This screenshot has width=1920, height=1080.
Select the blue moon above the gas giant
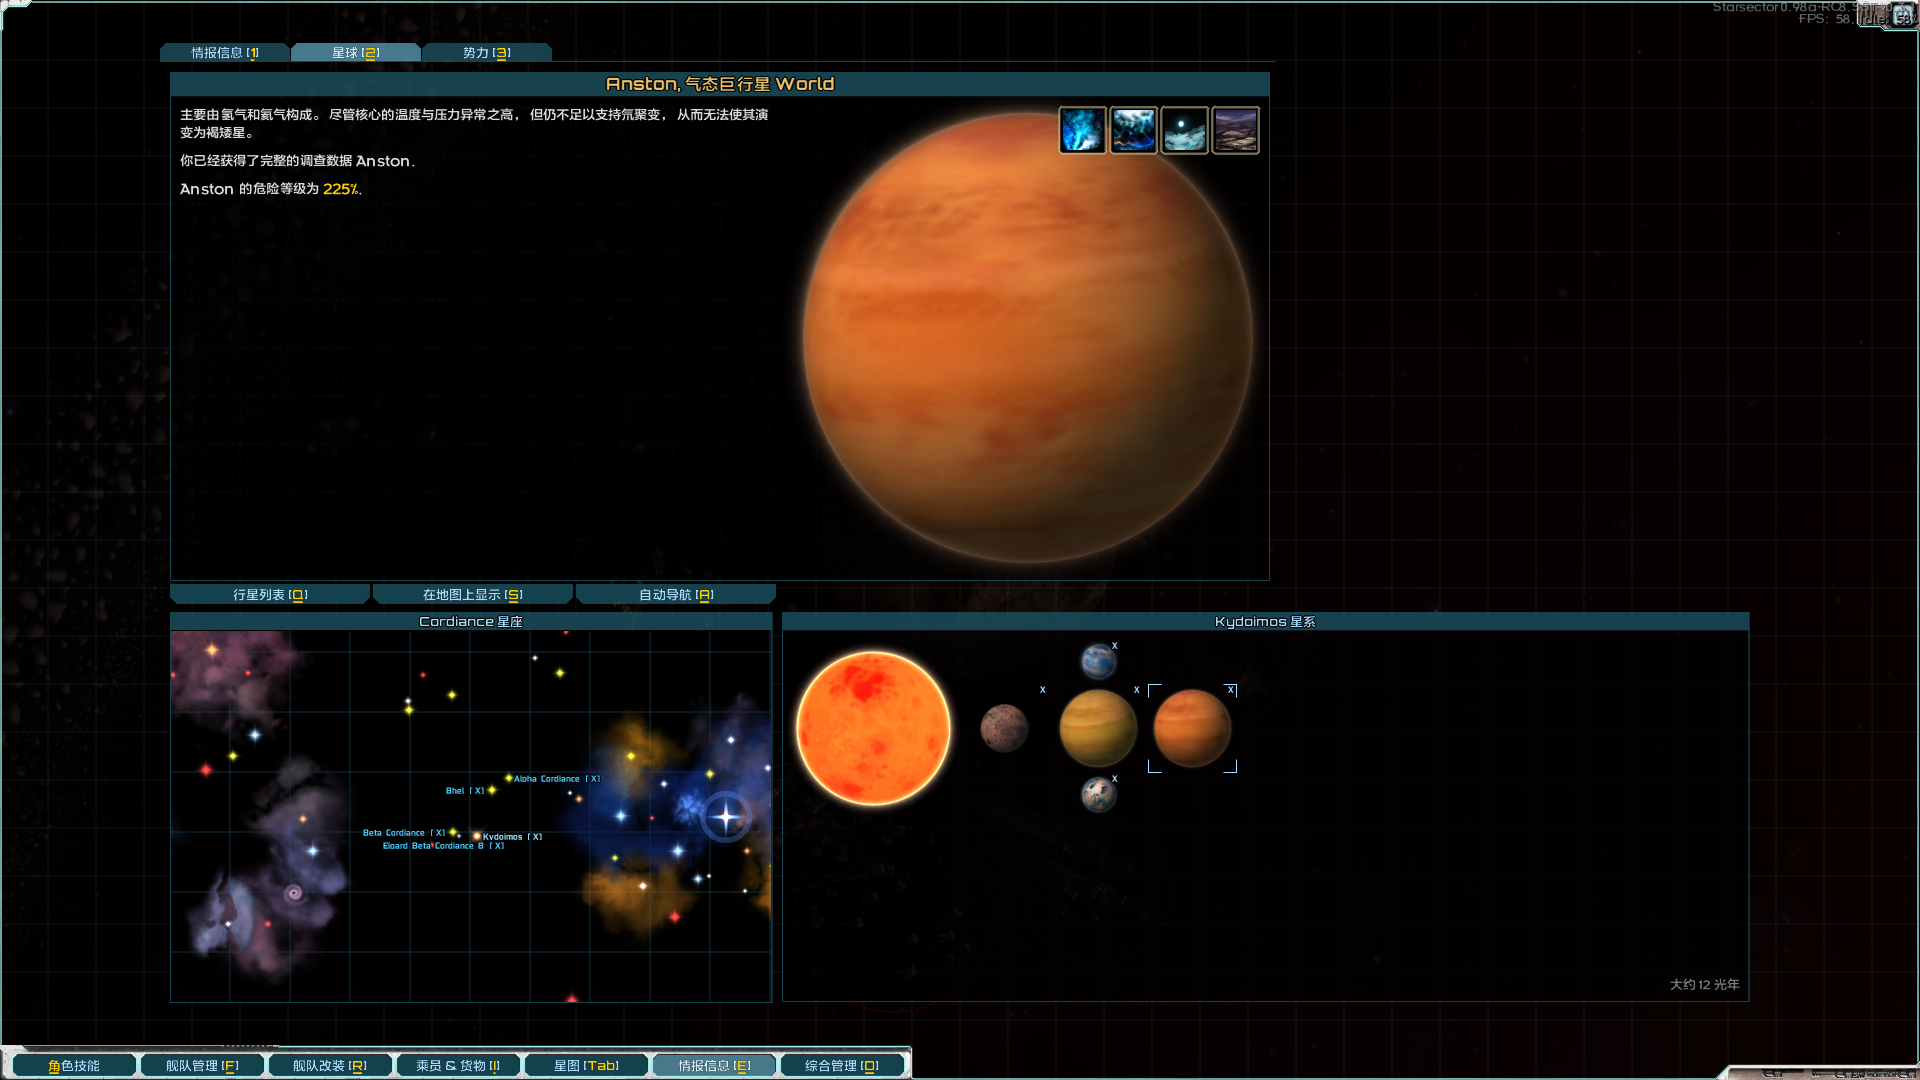point(1098,661)
